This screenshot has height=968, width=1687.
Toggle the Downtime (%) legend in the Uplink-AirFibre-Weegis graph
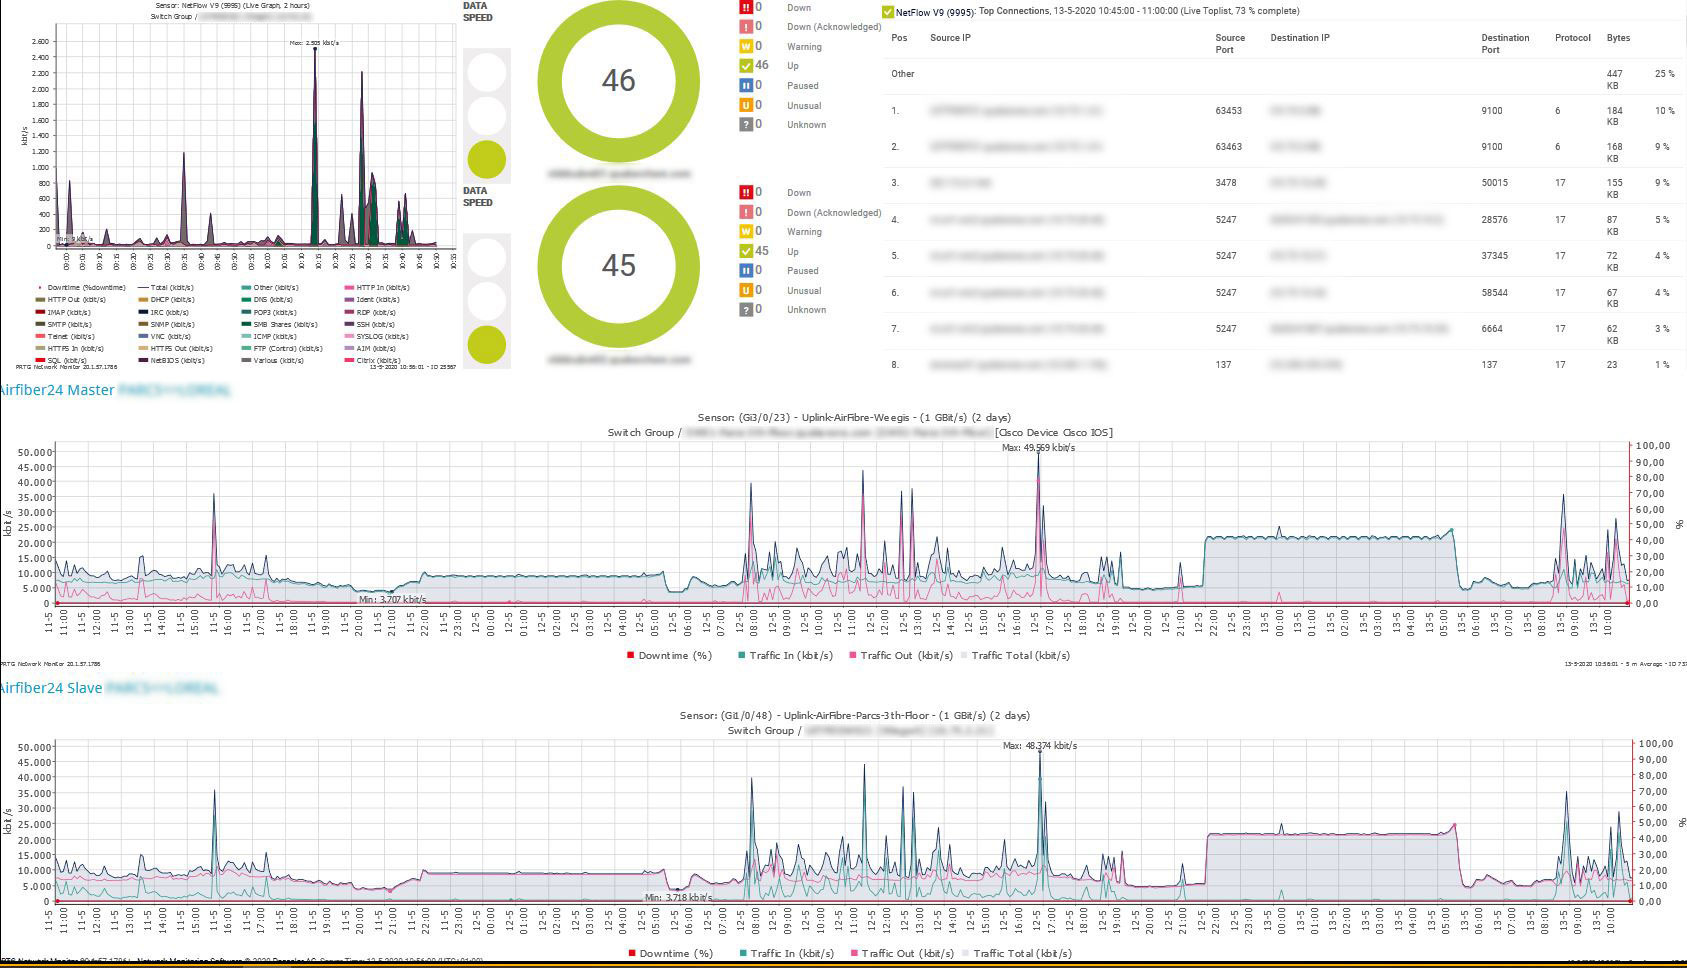[669, 656]
